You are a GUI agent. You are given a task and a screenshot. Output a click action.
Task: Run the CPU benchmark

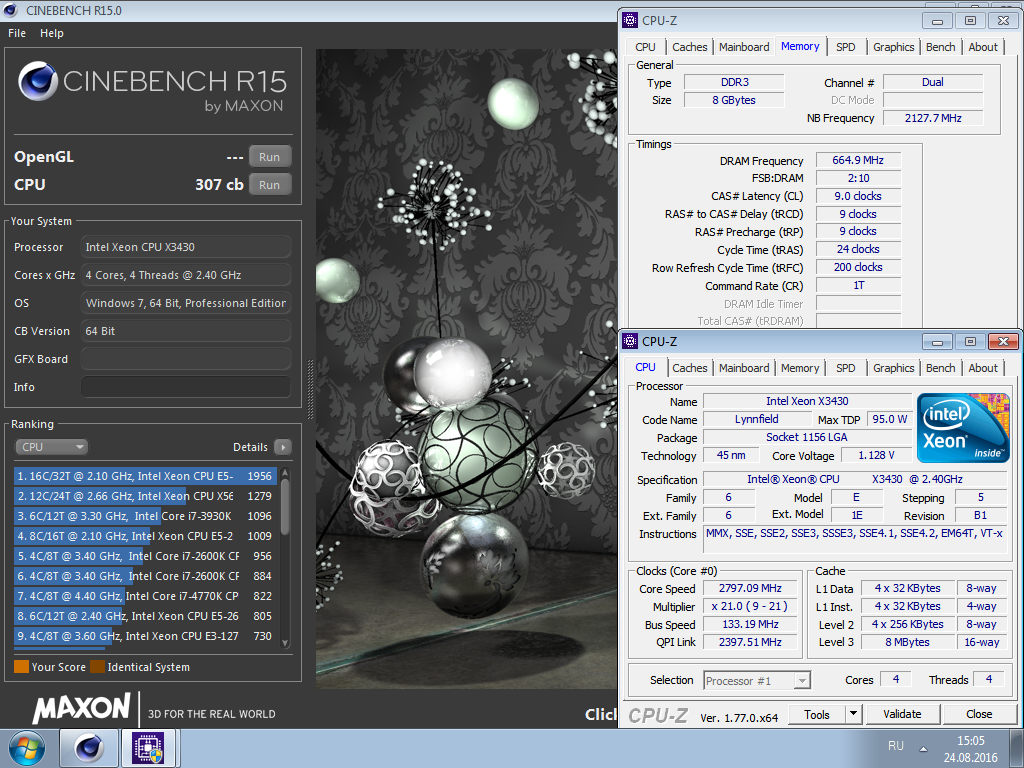[x=270, y=185]
